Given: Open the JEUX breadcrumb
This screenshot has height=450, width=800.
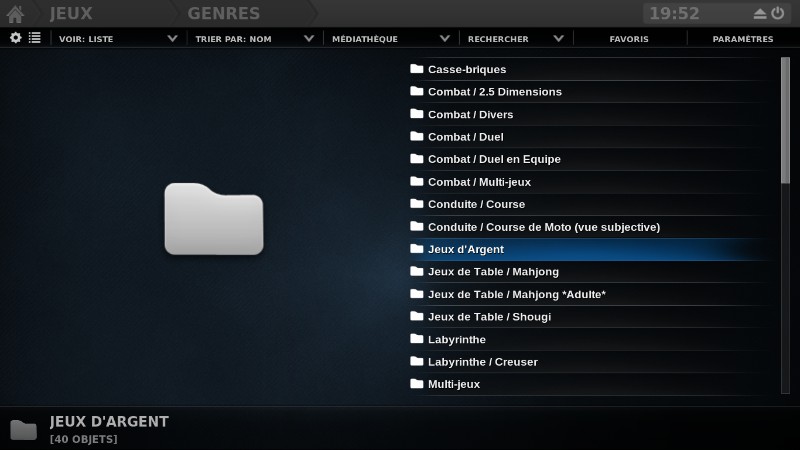Looking at the screenshot, I should coord(71,13).
